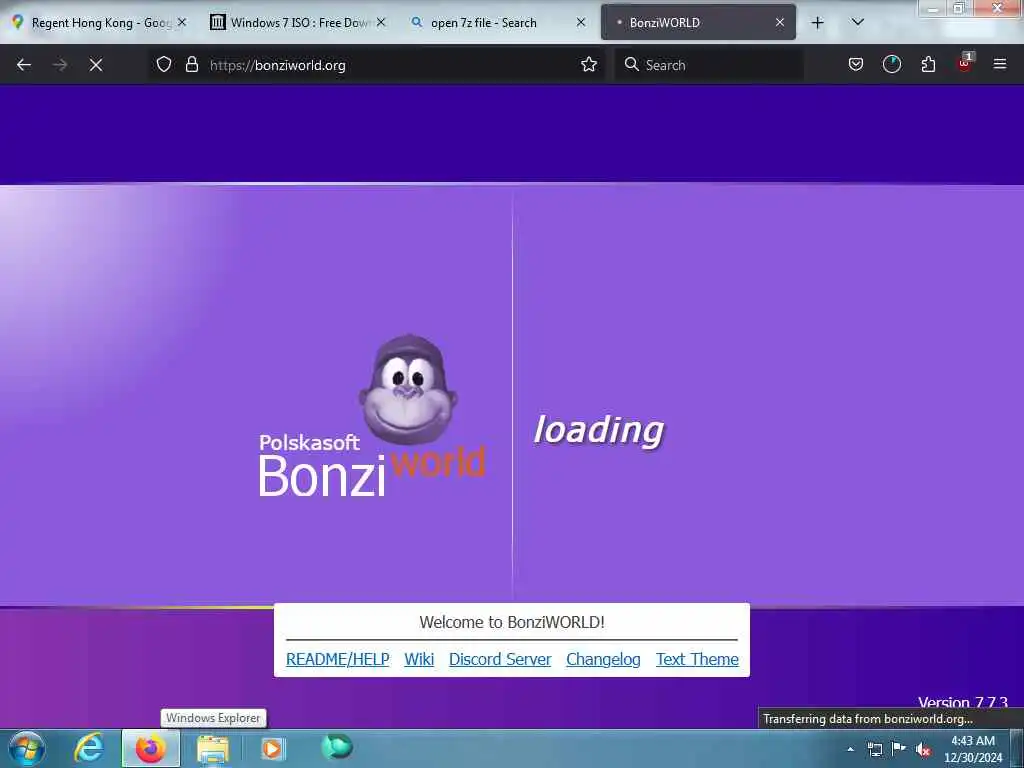The image size is (1024, 768).
Task: Open the Action Center flag icon
Action: (x=899, y=749)
